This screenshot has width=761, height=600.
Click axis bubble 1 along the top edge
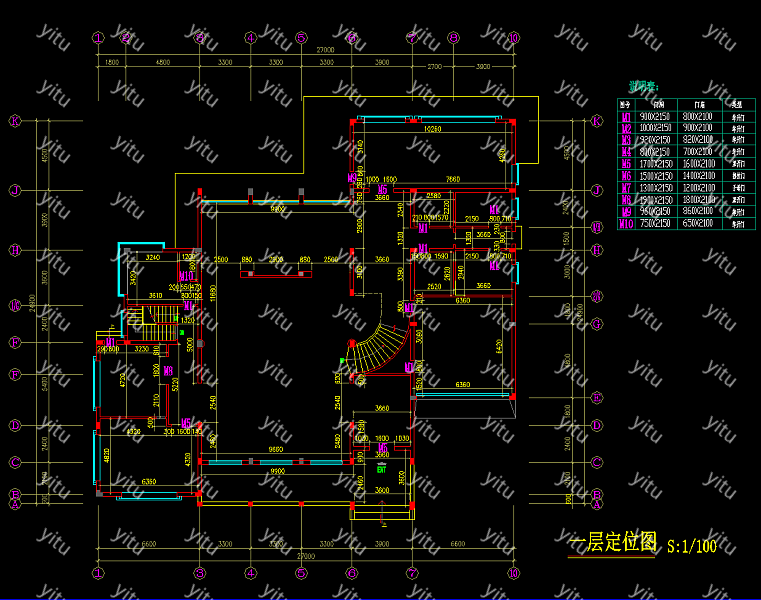click(x=98, y=38)
